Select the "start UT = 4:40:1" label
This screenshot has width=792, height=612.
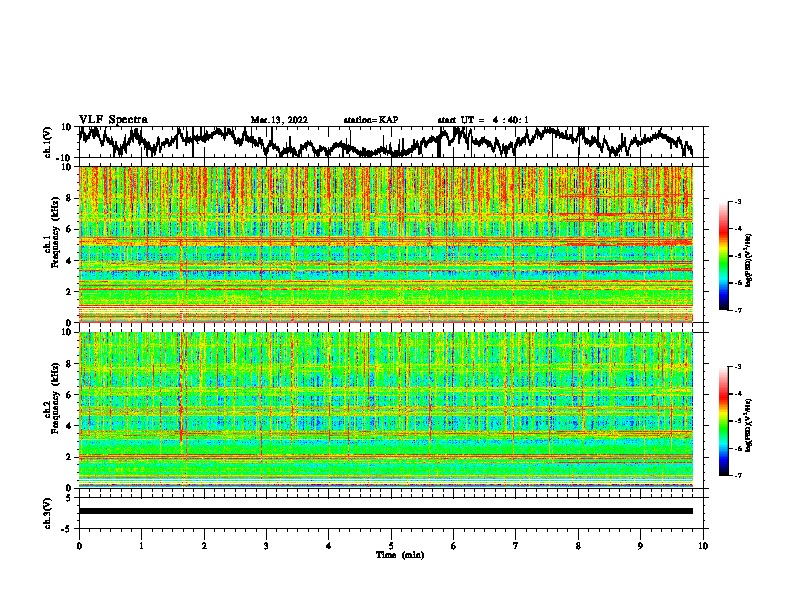483,120
